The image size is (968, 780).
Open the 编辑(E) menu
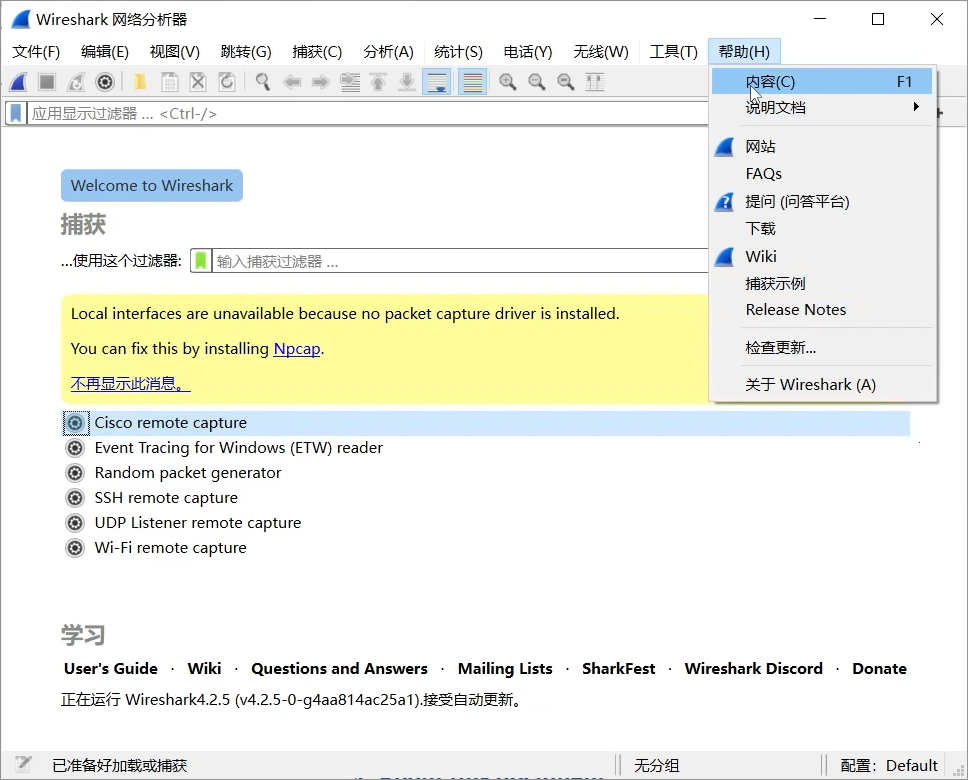[x=105, y=52]
